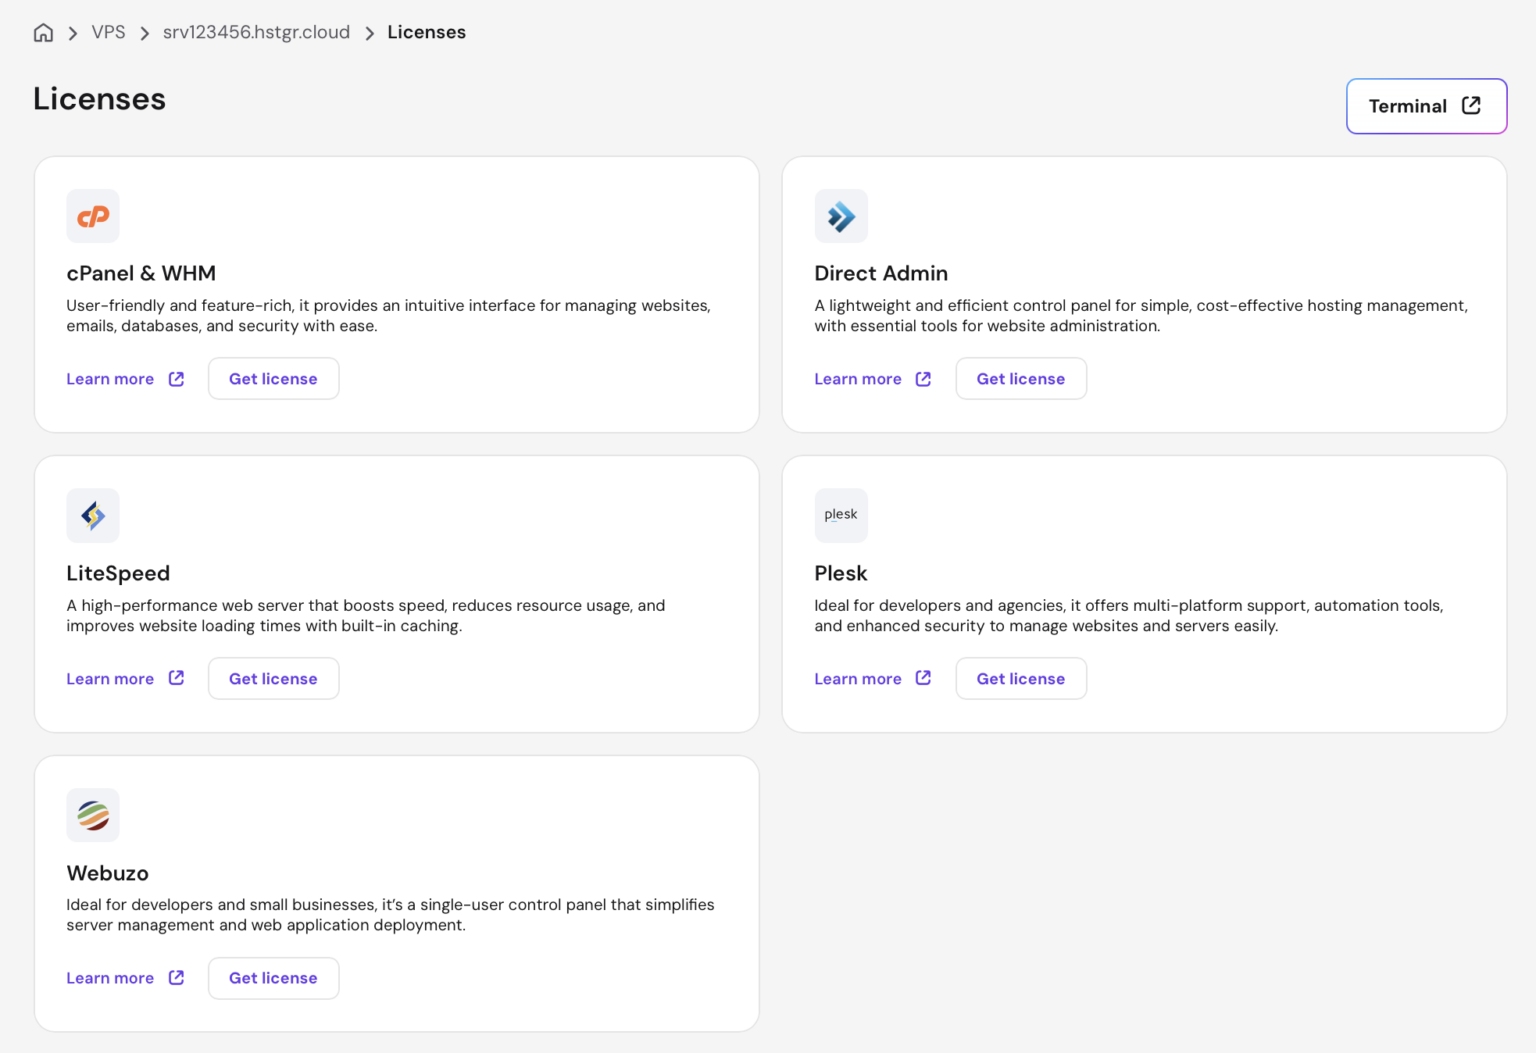Get a license for Plesk

[1021, 679]
